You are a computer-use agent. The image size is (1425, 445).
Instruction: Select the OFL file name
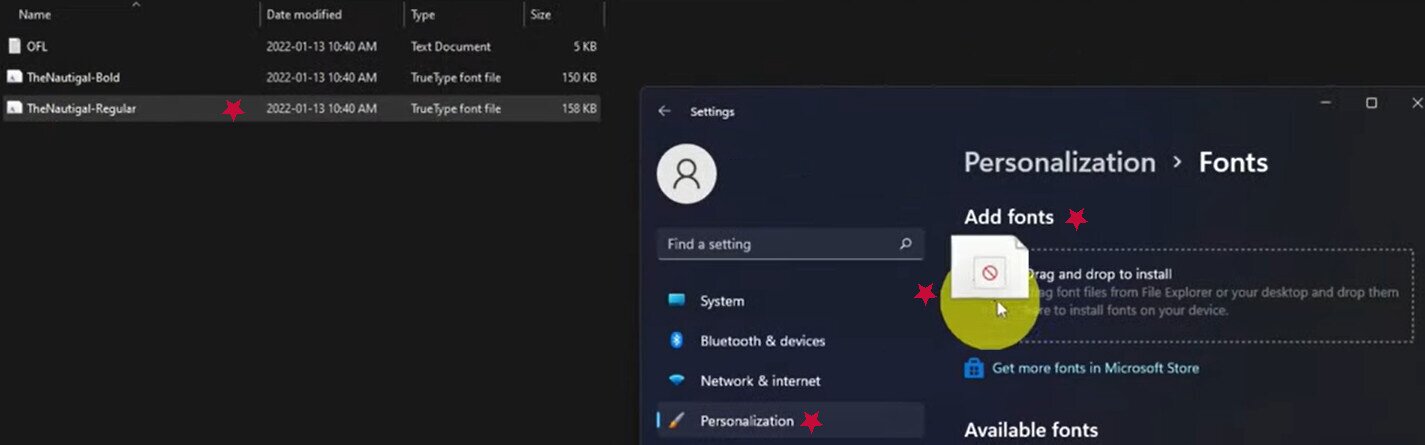[x=37, y=46]
